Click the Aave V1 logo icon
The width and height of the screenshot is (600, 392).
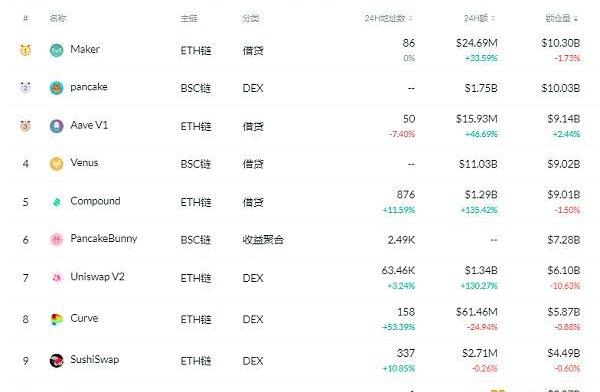[57, 126]
